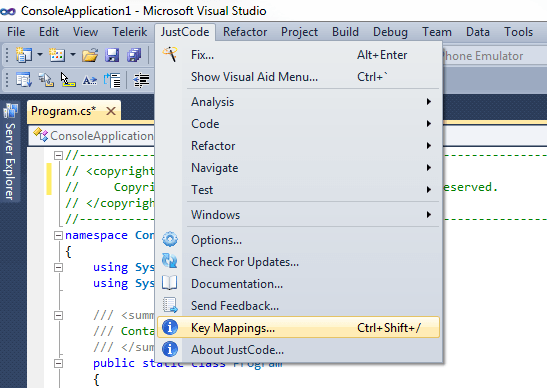Click the first icon in the second toolbar row

tap(24, 80)
